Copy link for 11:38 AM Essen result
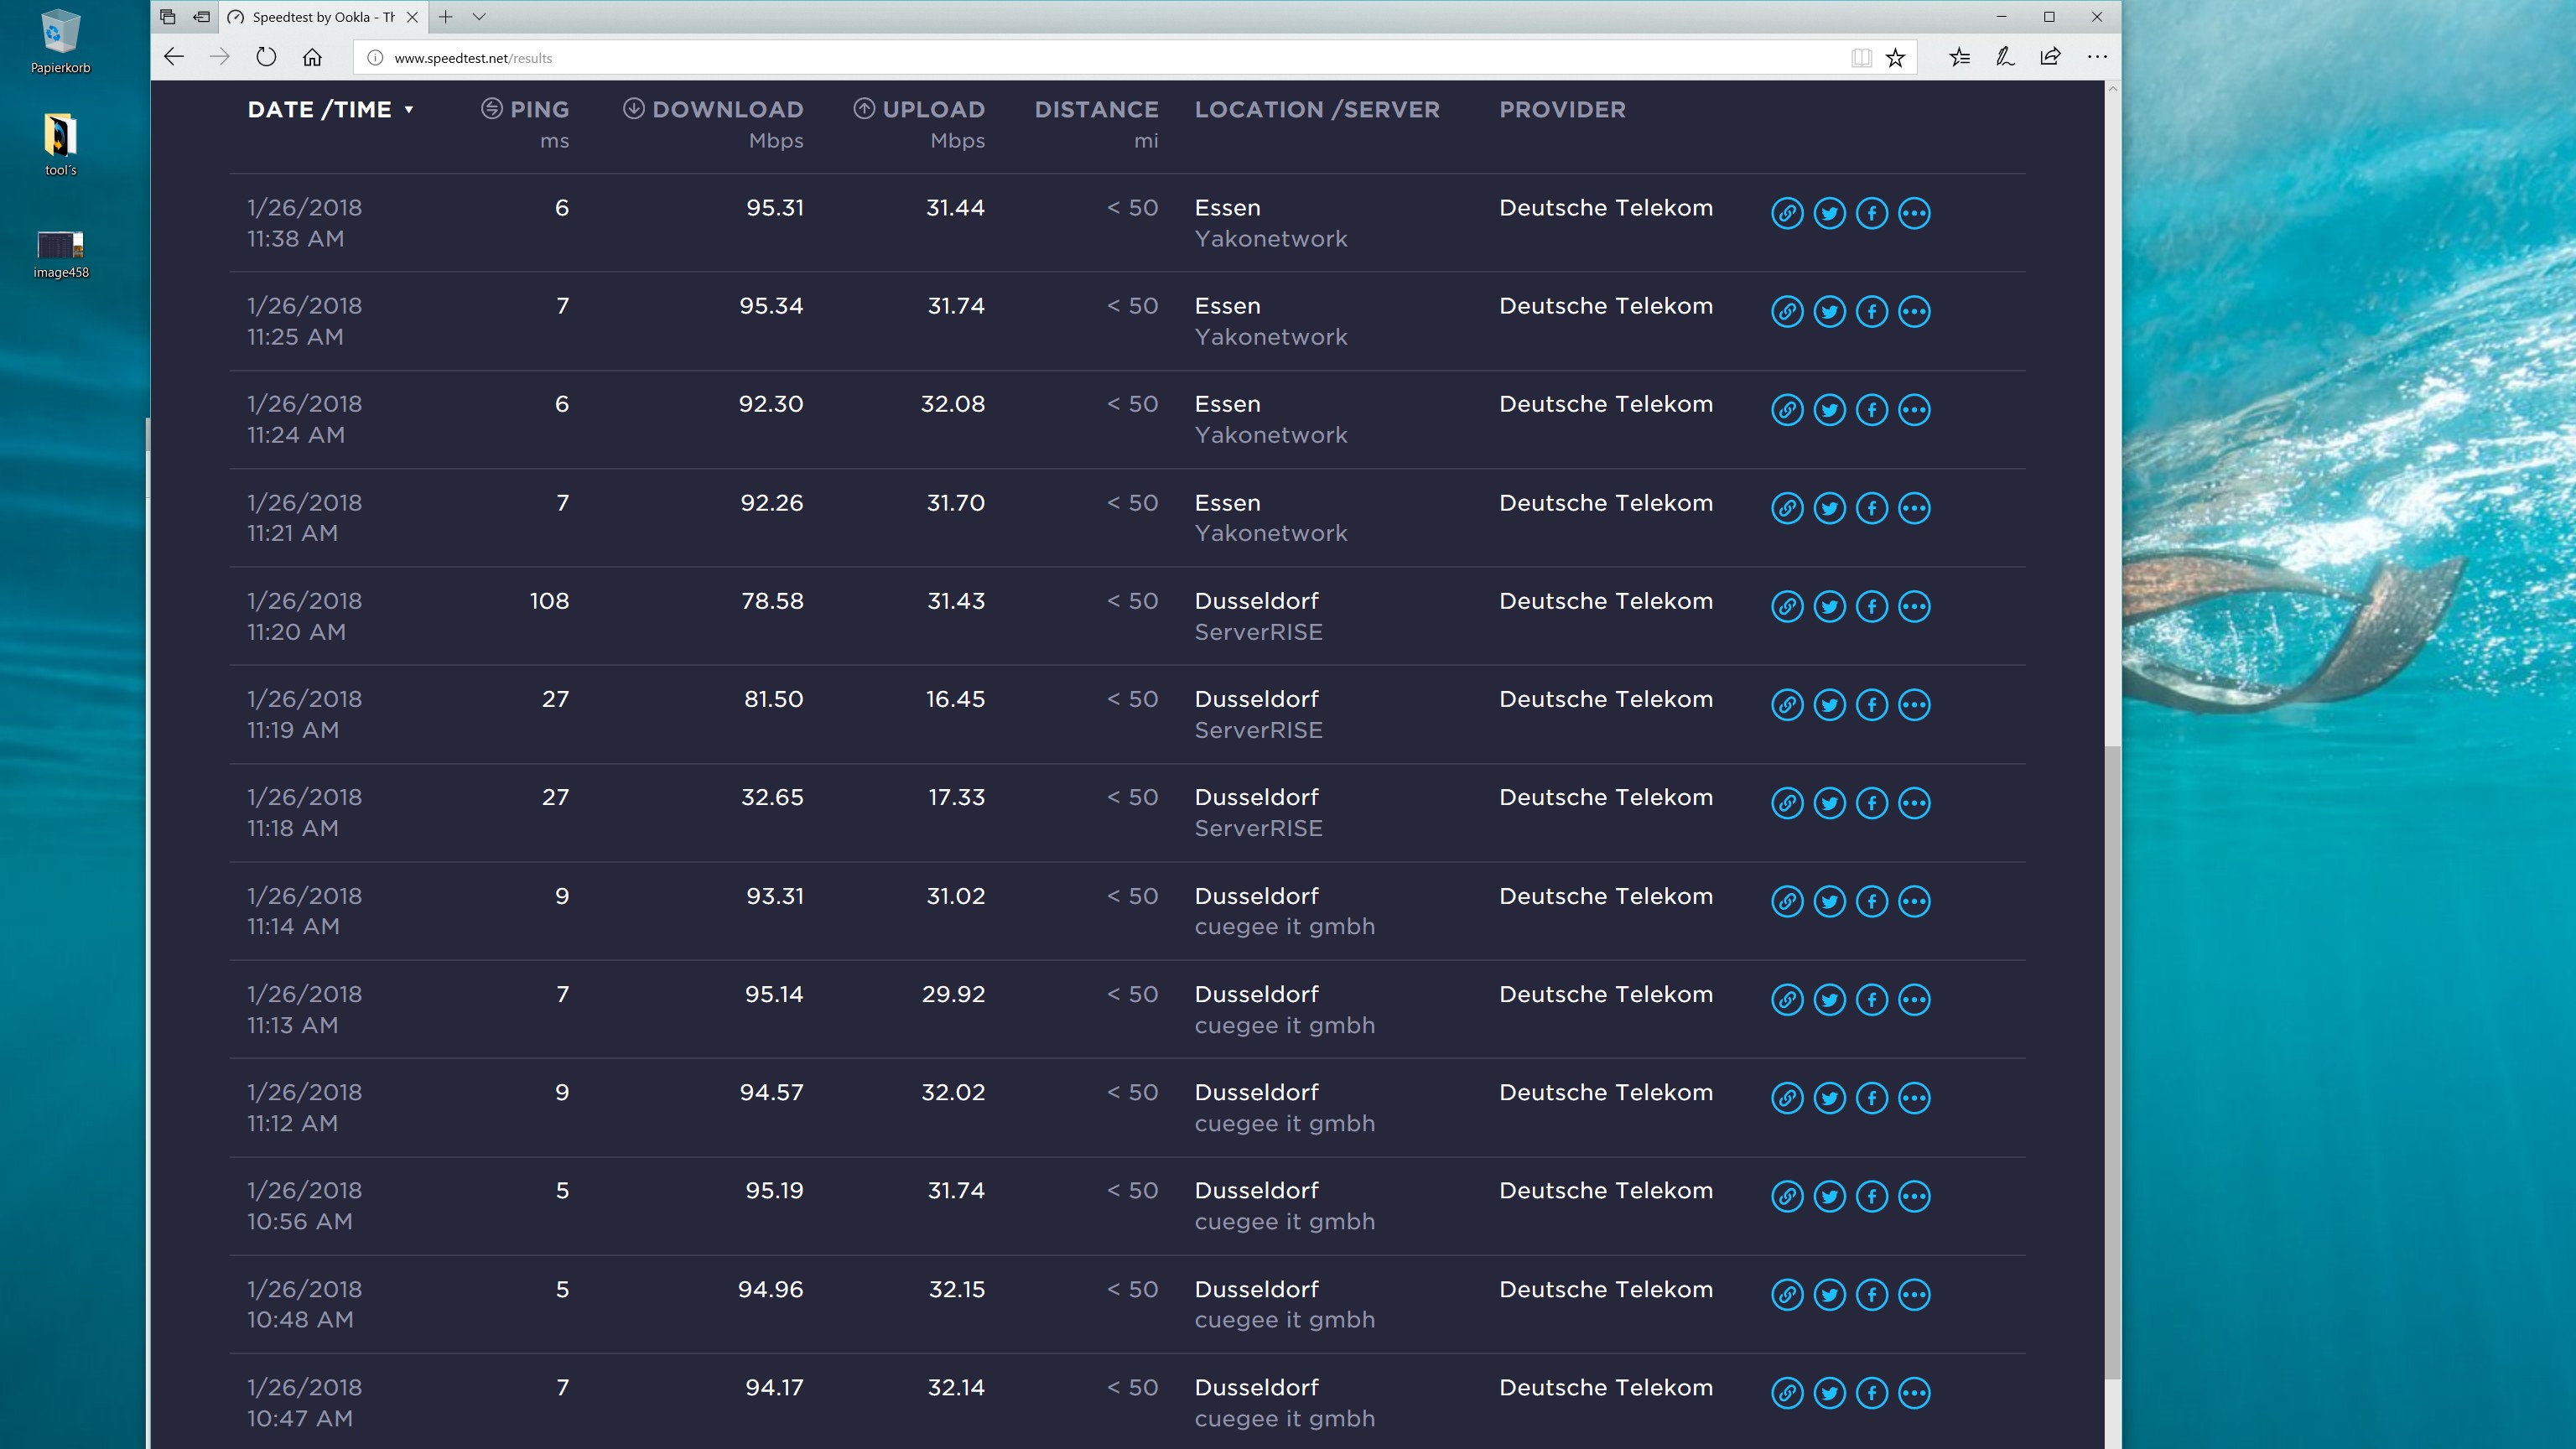2576x1449 pixels. [x=1787, y=213]
